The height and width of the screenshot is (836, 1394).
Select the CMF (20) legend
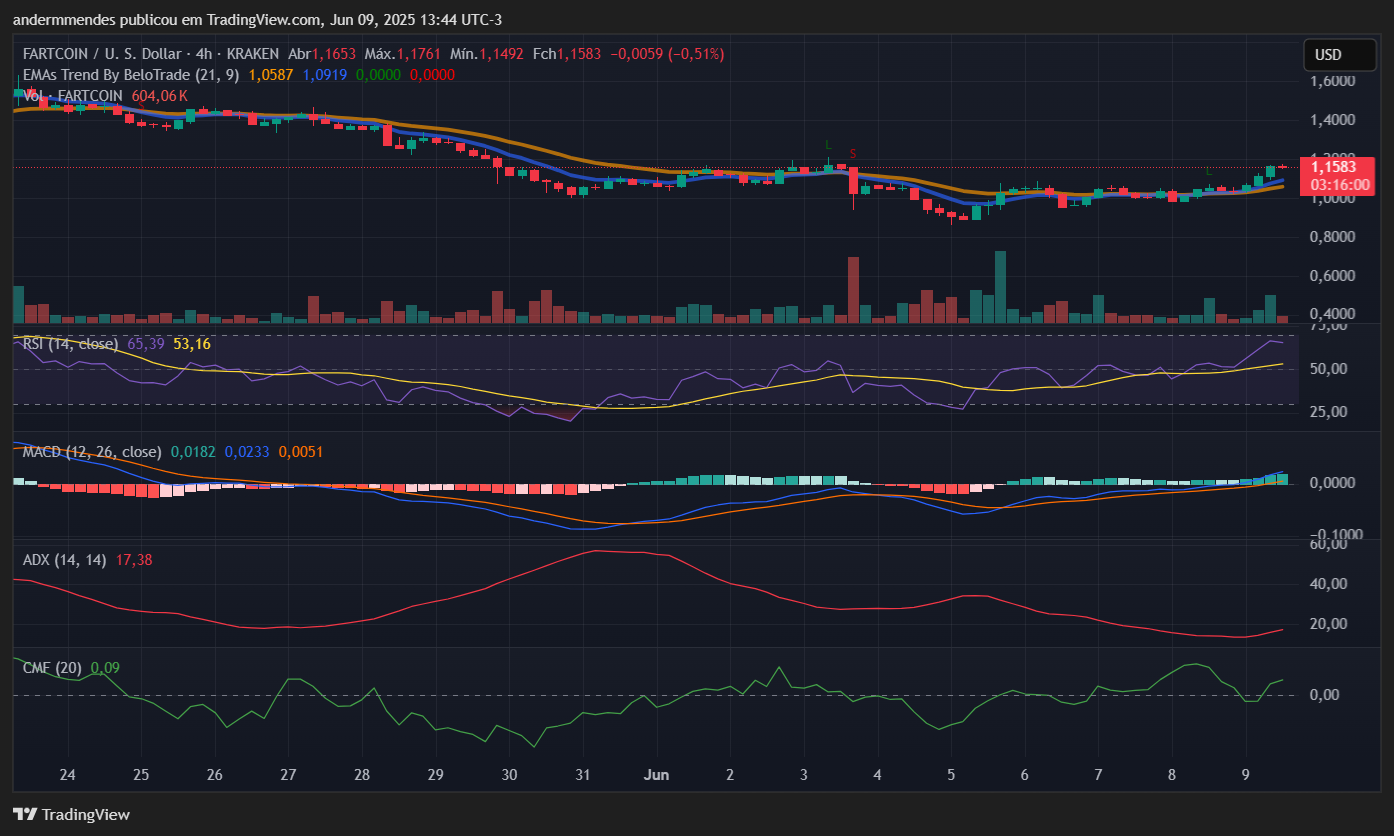pos(53,667)
